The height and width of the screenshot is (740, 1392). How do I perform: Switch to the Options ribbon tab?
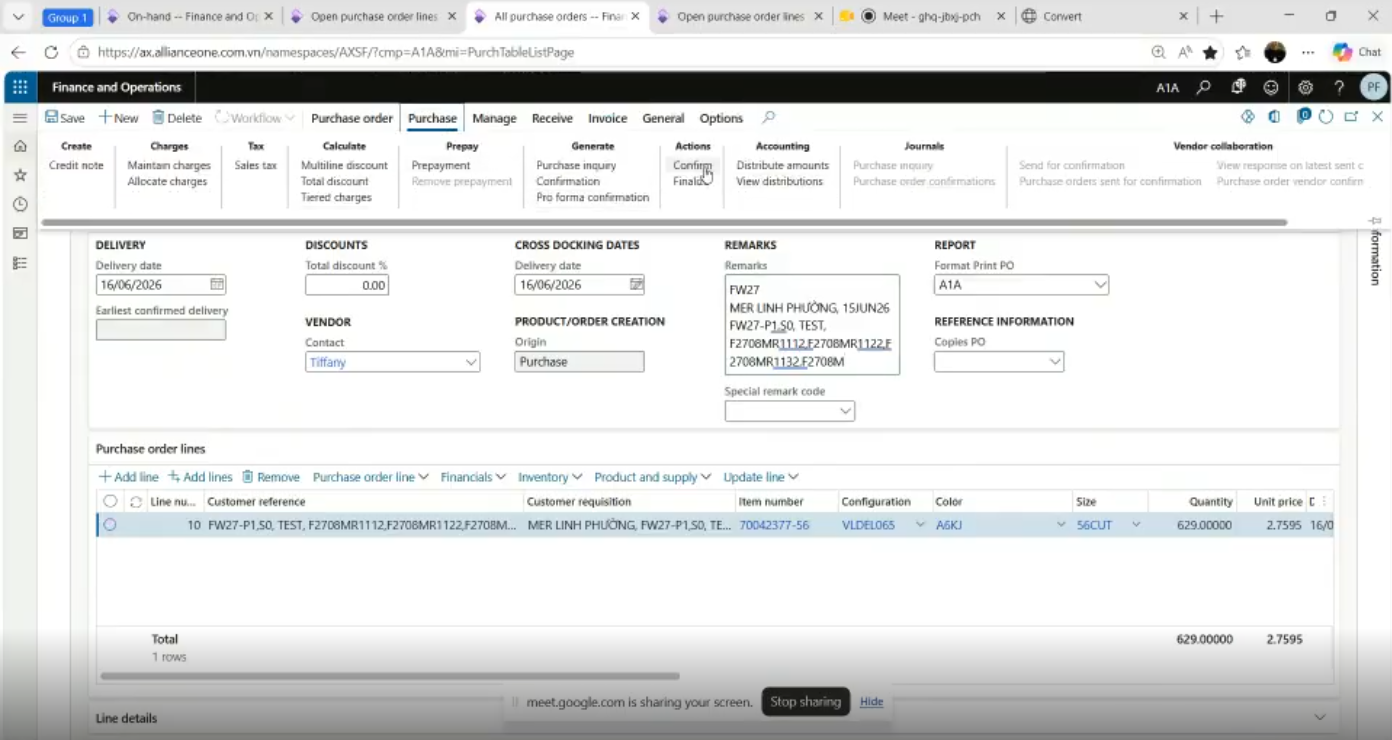(721, 118)
